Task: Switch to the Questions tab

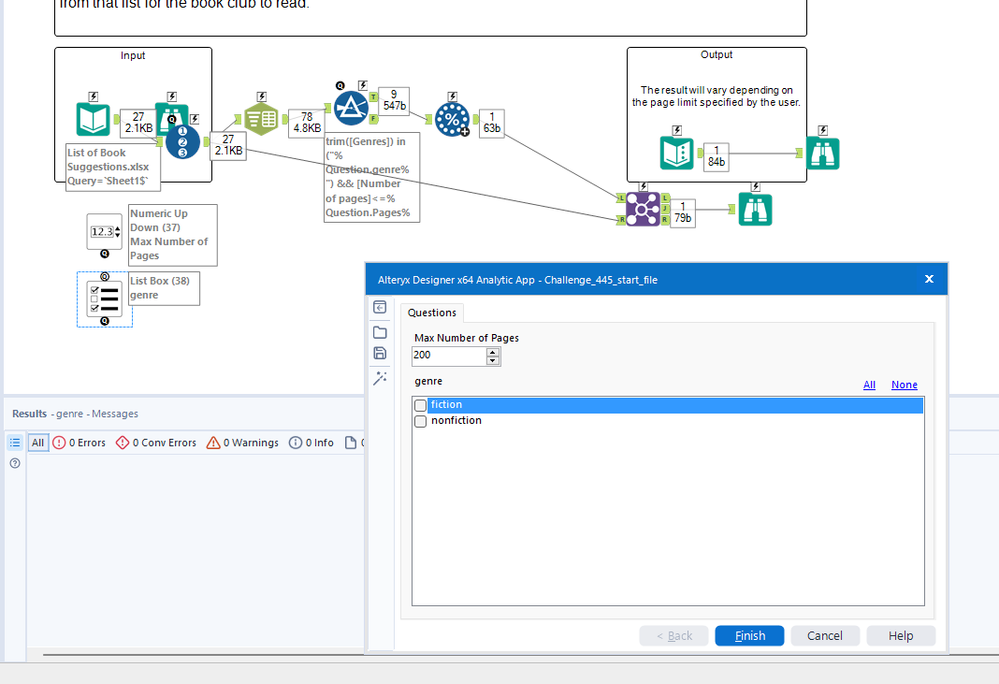Action: [432, 313]
